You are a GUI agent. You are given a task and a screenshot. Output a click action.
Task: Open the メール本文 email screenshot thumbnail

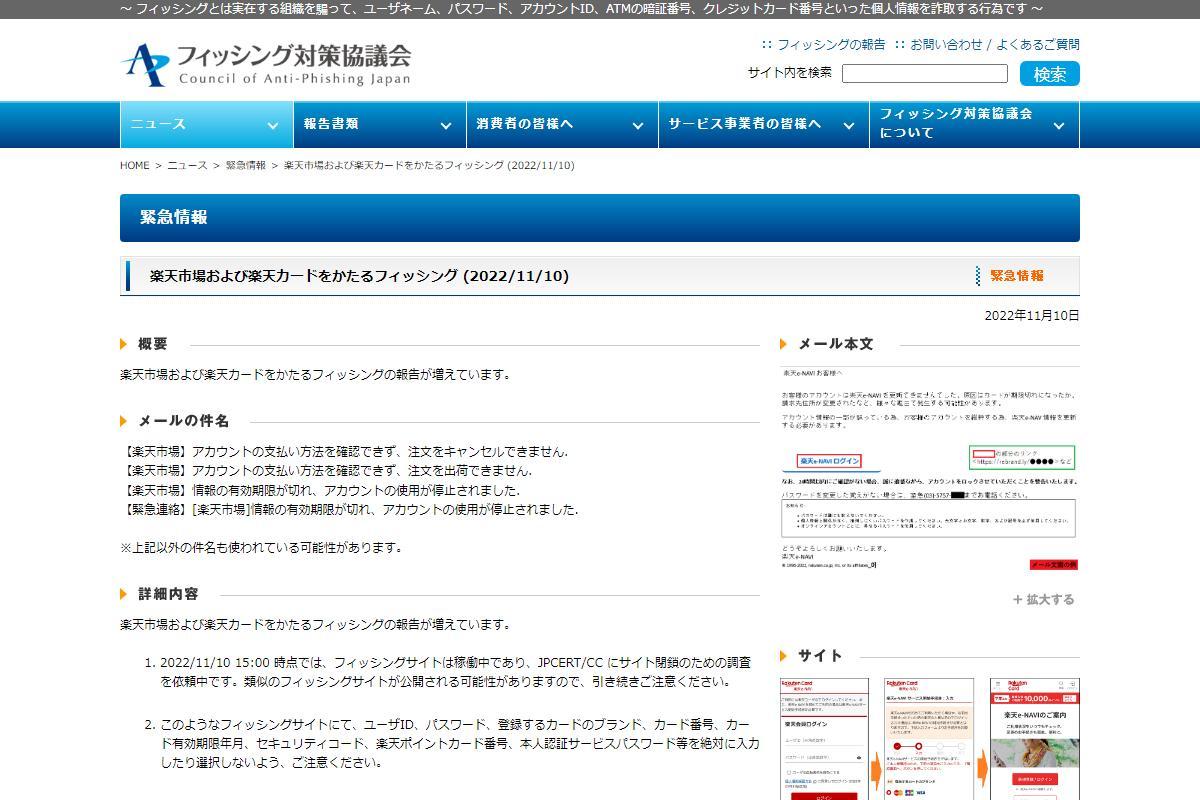(x=929, y=469)
